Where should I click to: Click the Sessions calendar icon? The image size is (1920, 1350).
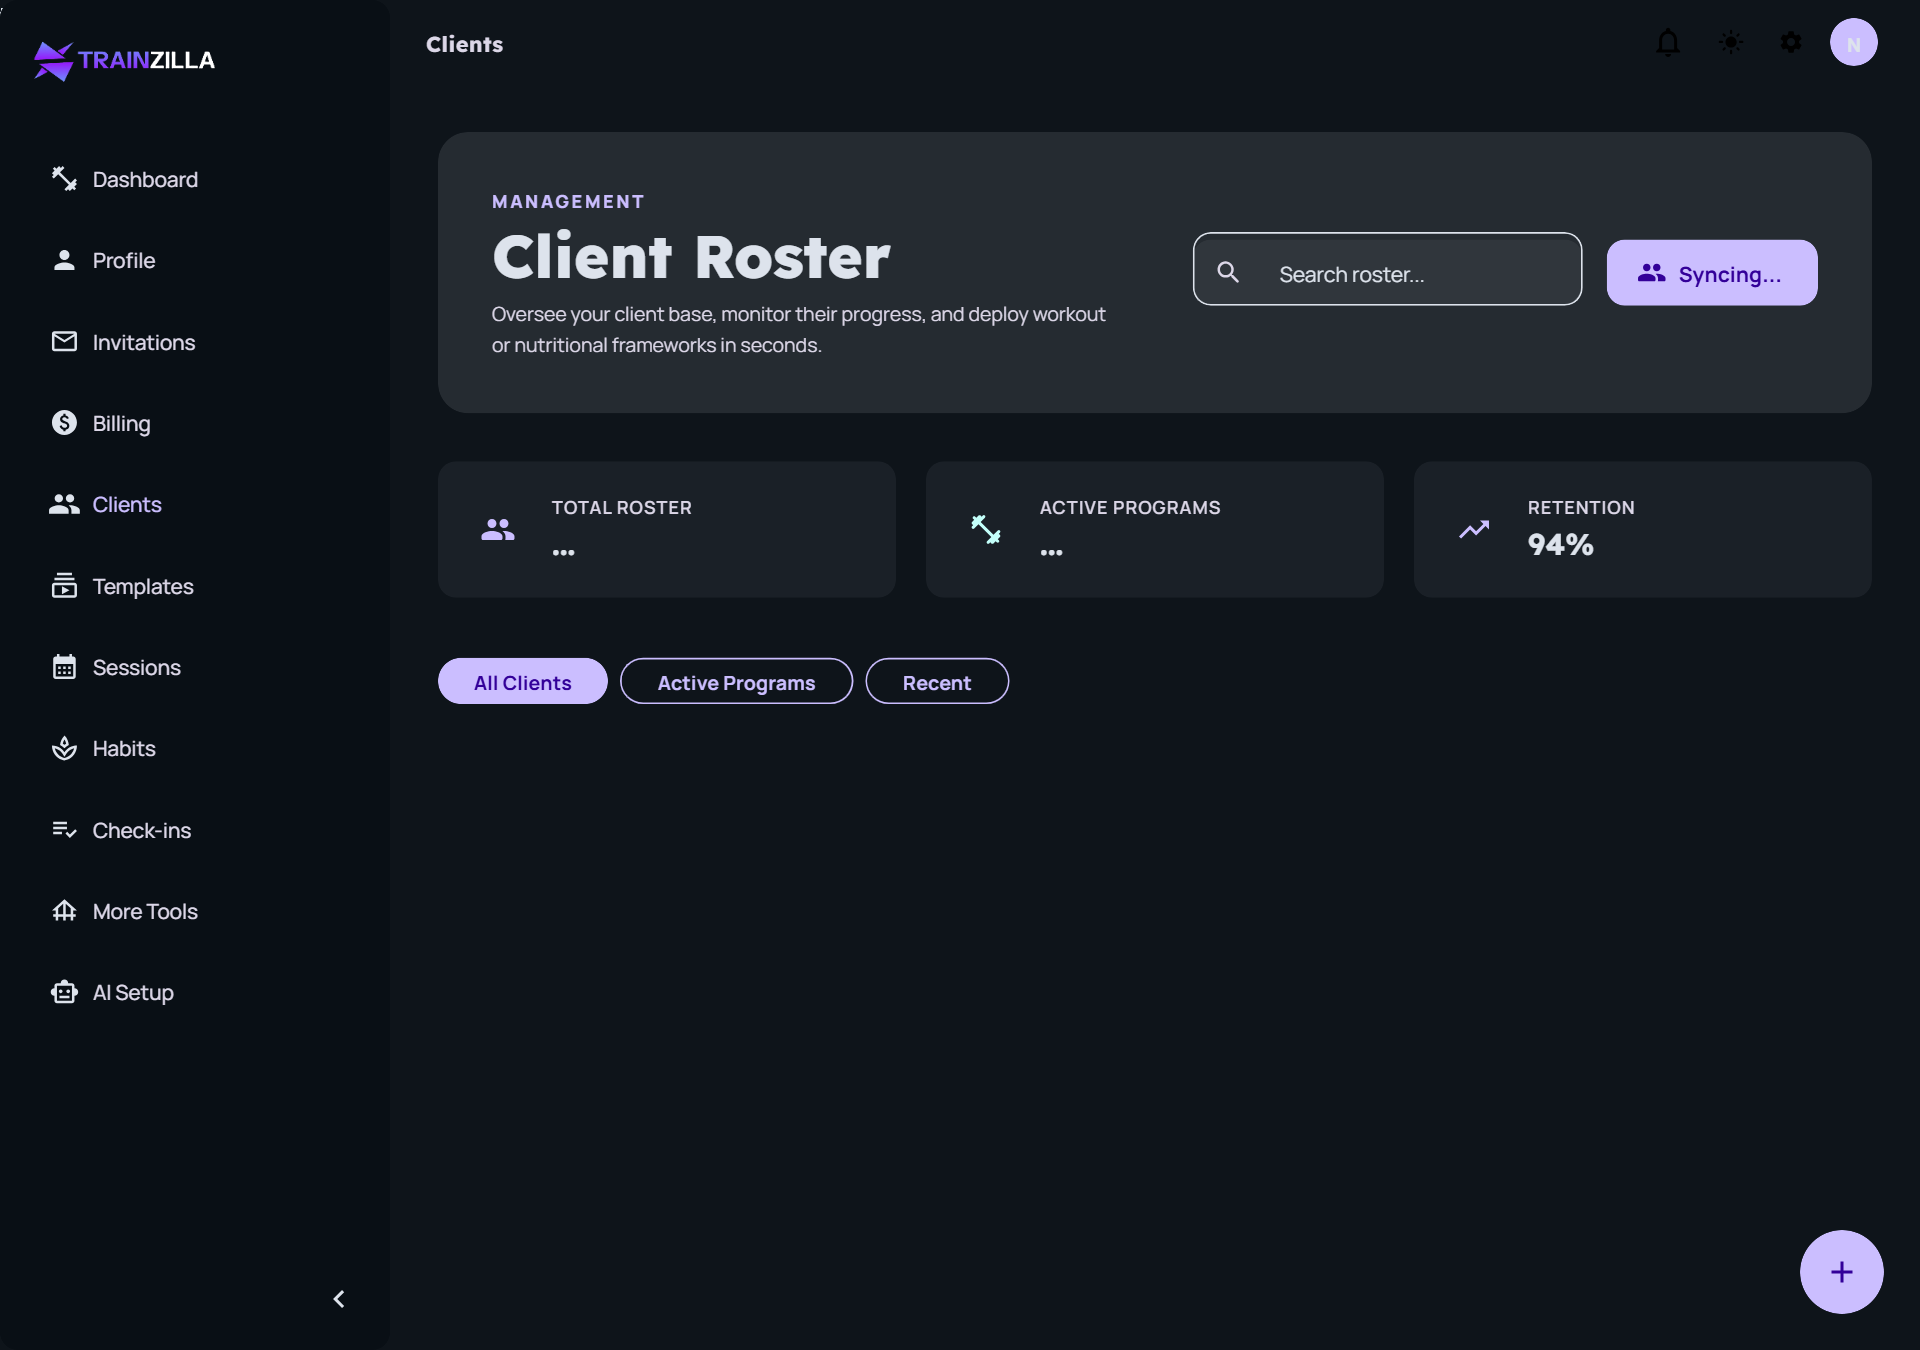(x=64, y=667)
